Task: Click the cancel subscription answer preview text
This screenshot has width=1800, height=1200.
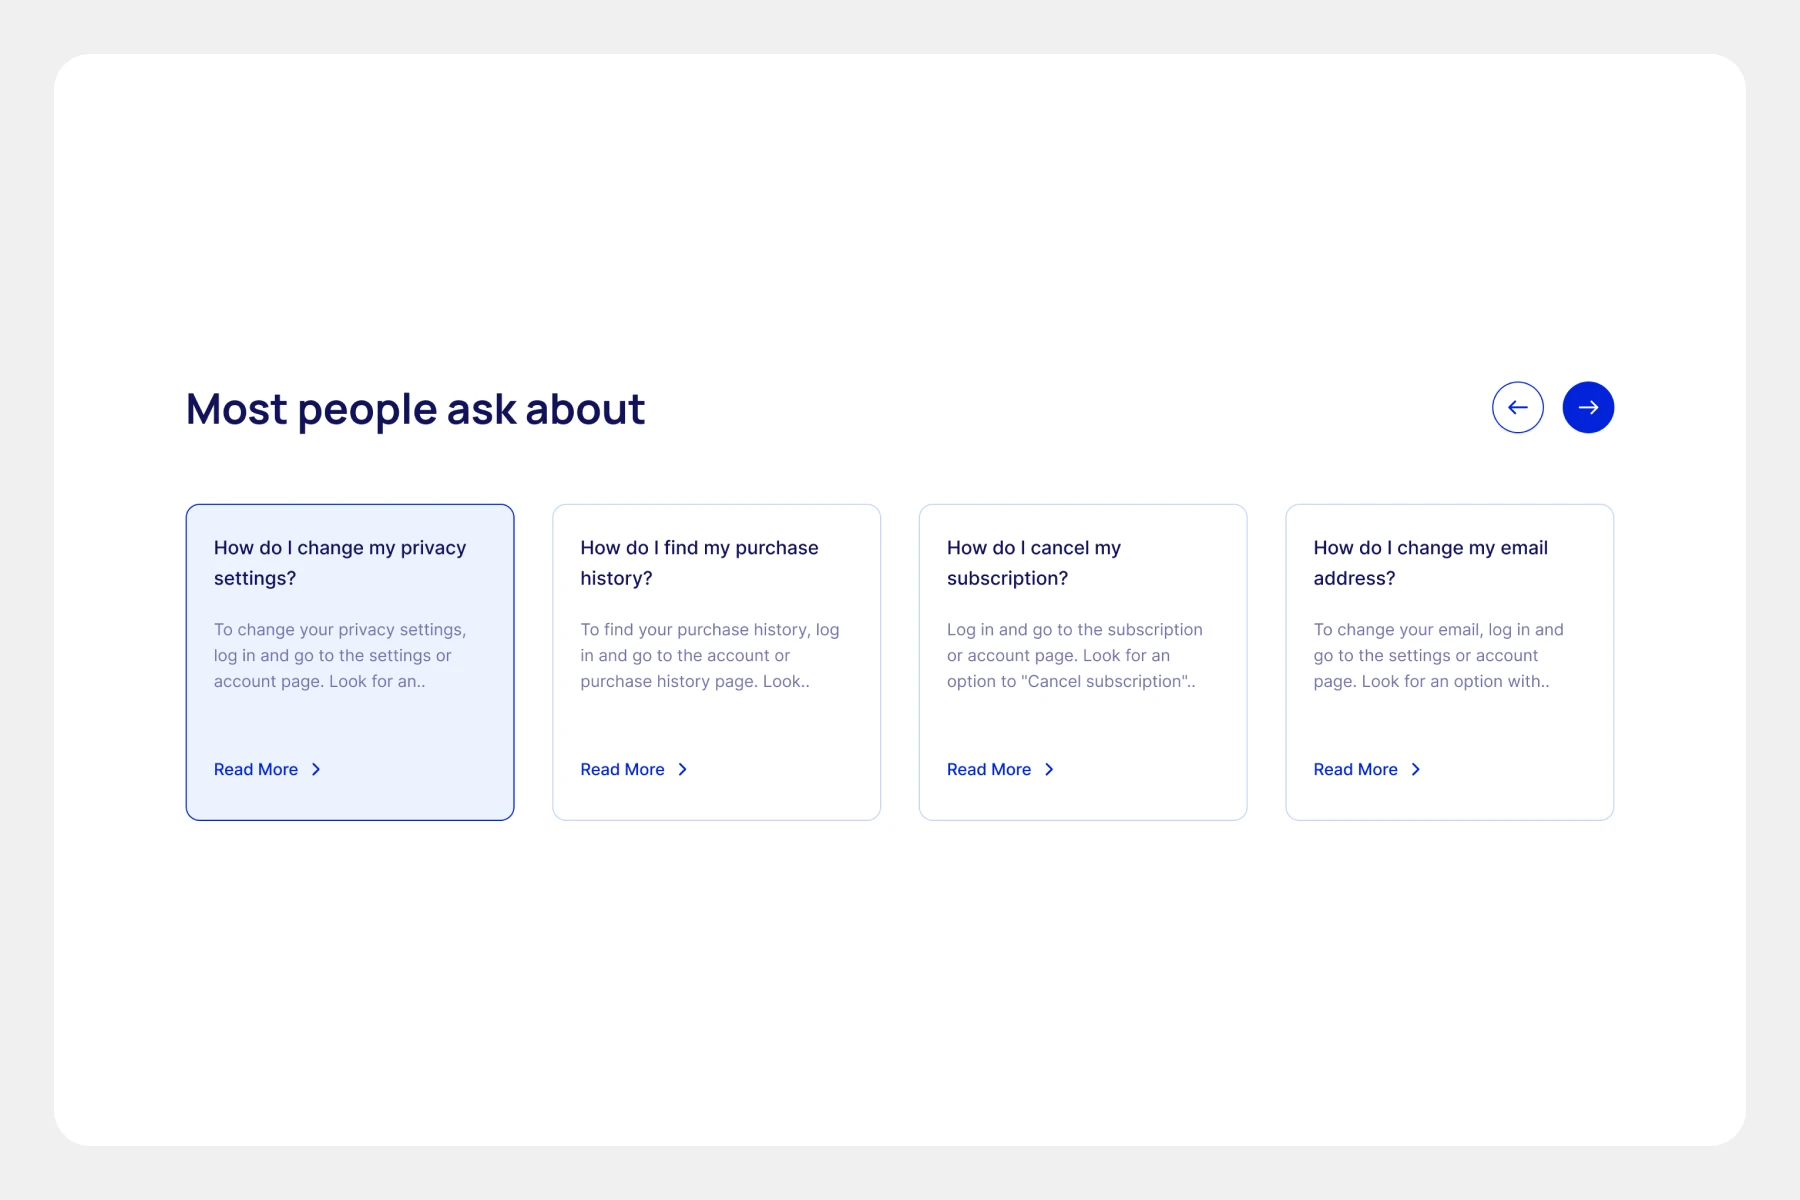Action: point(1074,655)
